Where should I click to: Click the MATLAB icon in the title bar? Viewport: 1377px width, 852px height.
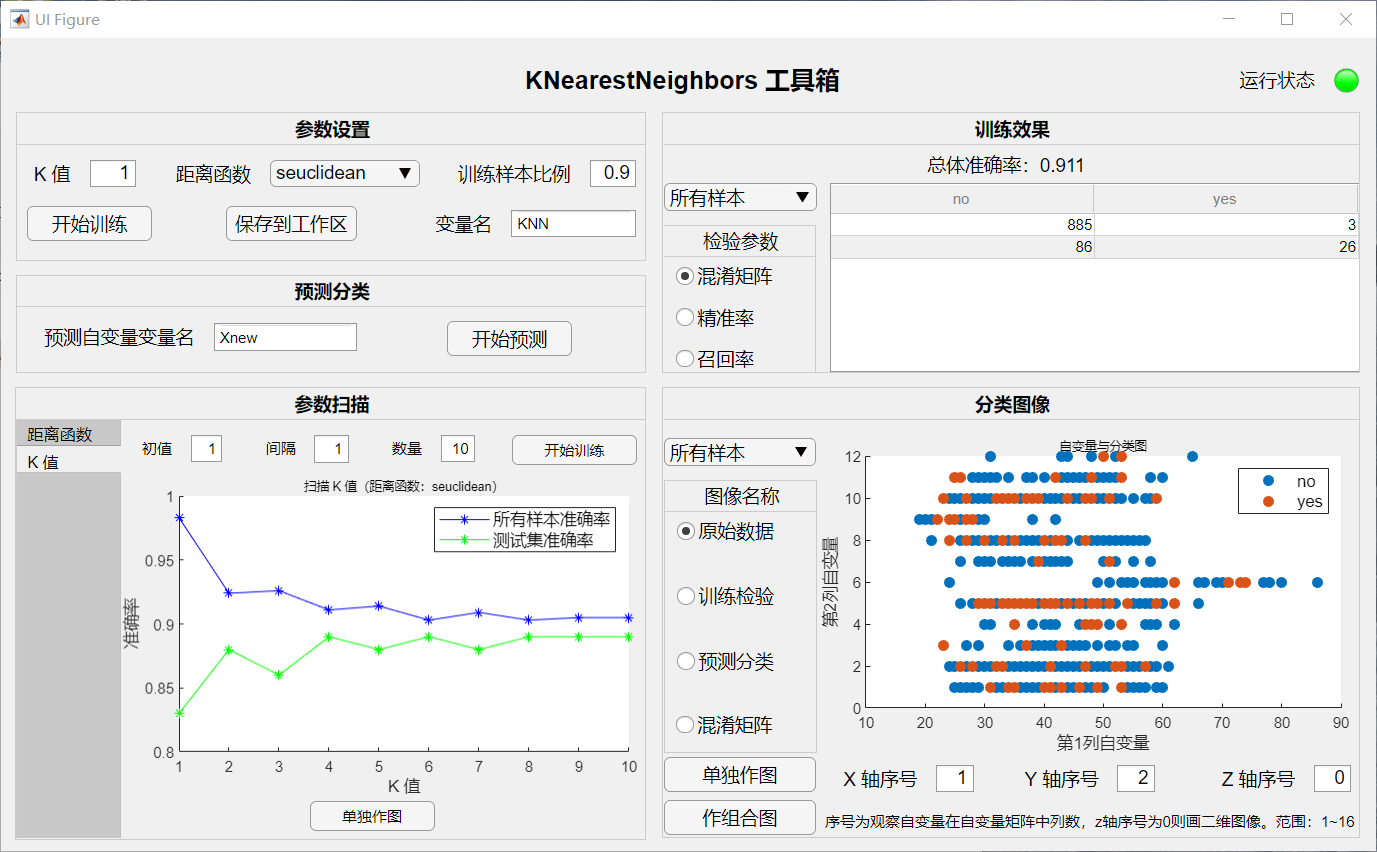(19, 19)
